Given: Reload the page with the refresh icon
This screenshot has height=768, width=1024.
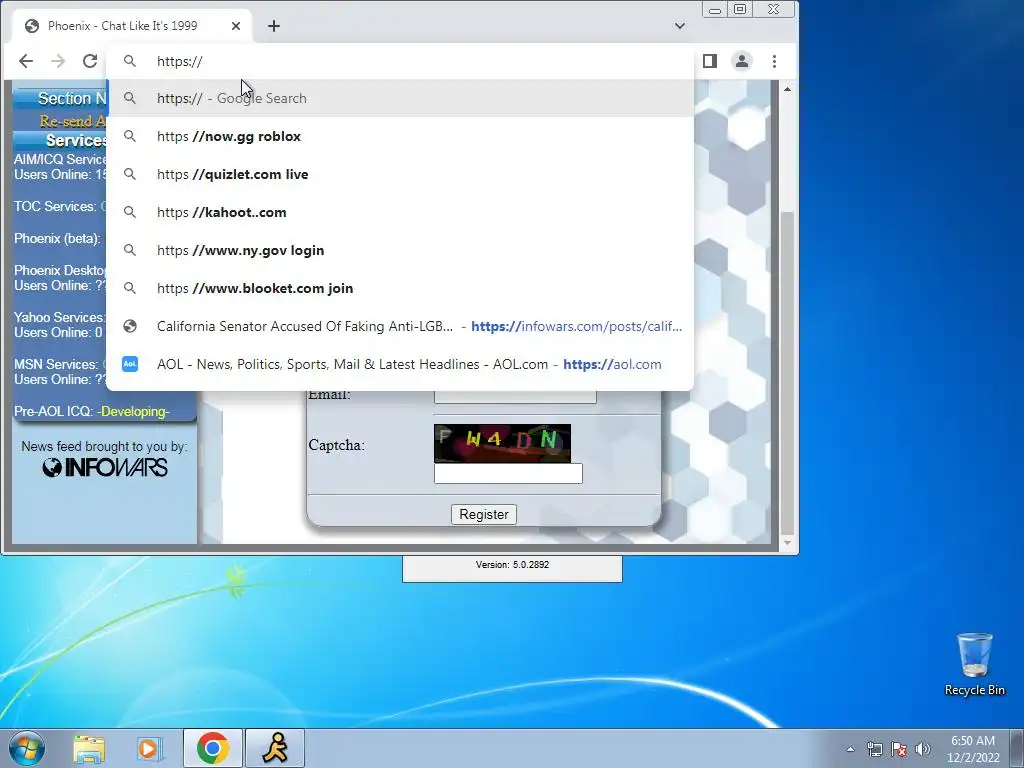Looking at the screenshot, I should (x=89, y=61).
